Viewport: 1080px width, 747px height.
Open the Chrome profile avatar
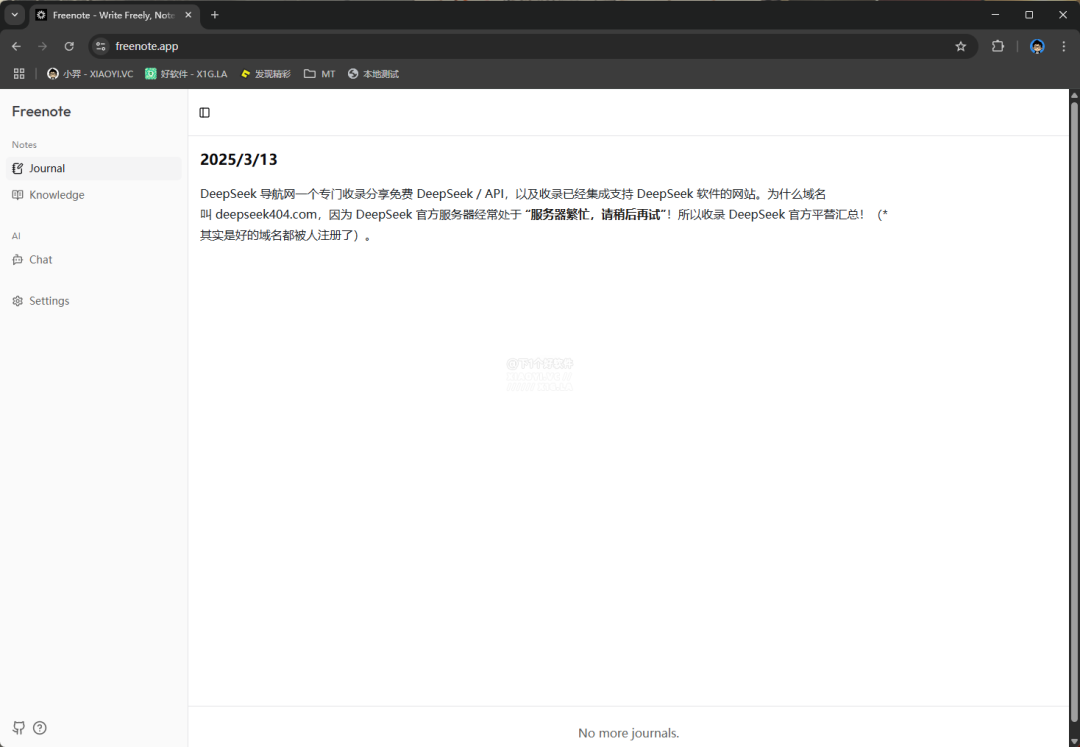point(1037,46)
